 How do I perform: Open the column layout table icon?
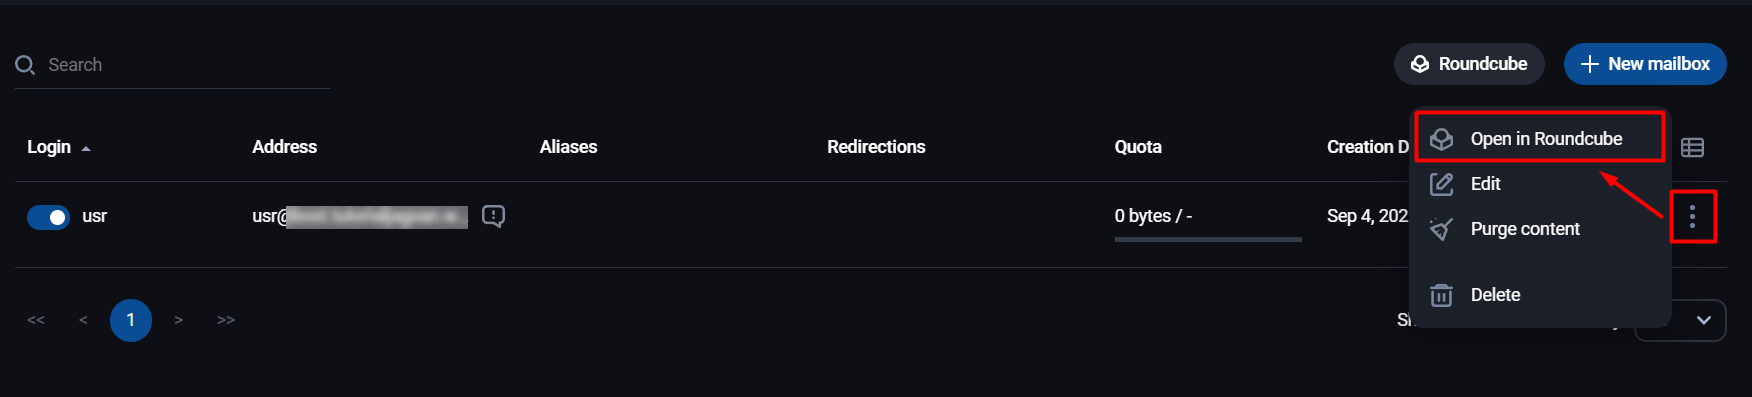point(1692,147)
